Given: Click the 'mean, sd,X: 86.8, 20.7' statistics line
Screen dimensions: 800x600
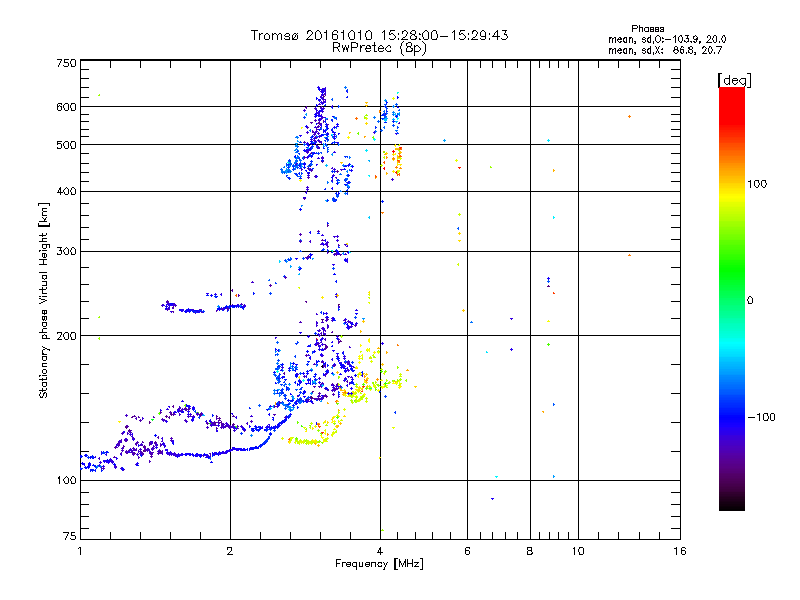Looking at the screenshot, I should tap(665, 51).
